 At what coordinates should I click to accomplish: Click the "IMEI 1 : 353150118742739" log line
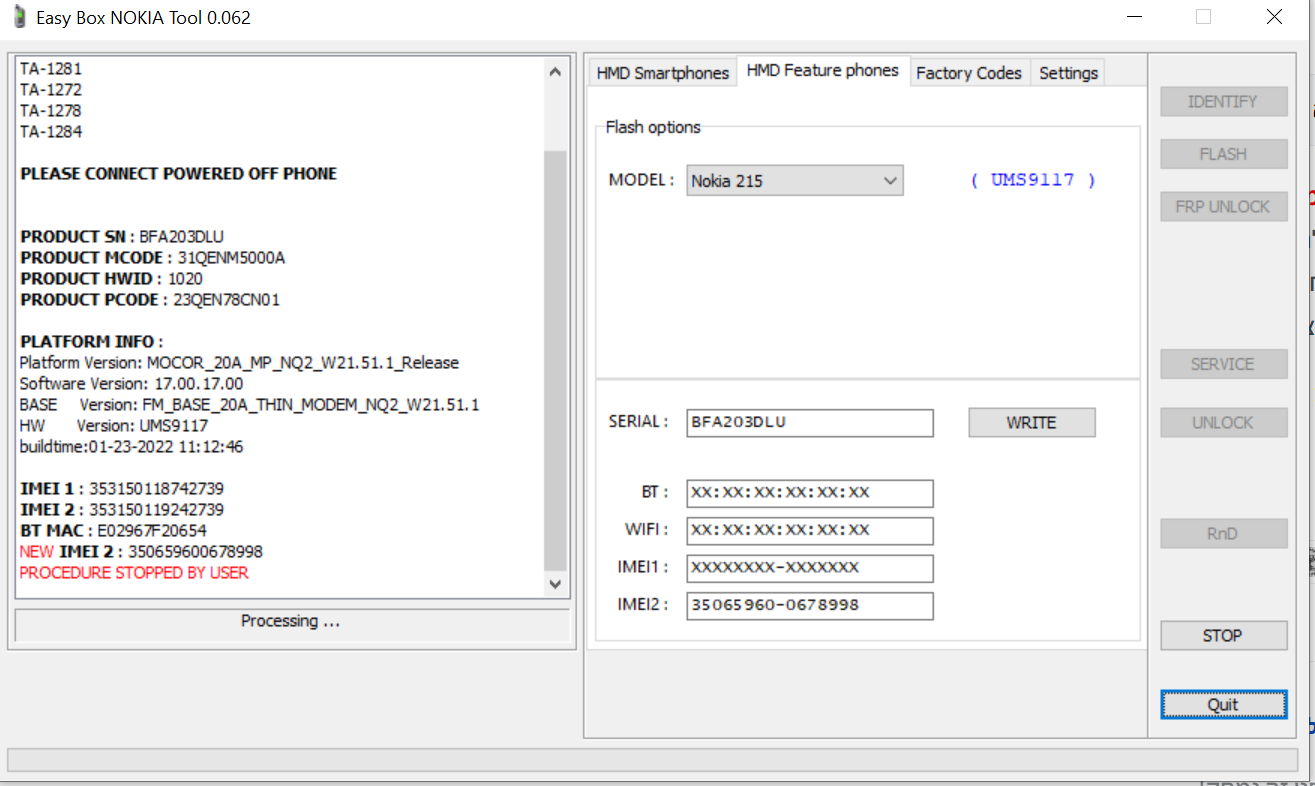(122, 489)
